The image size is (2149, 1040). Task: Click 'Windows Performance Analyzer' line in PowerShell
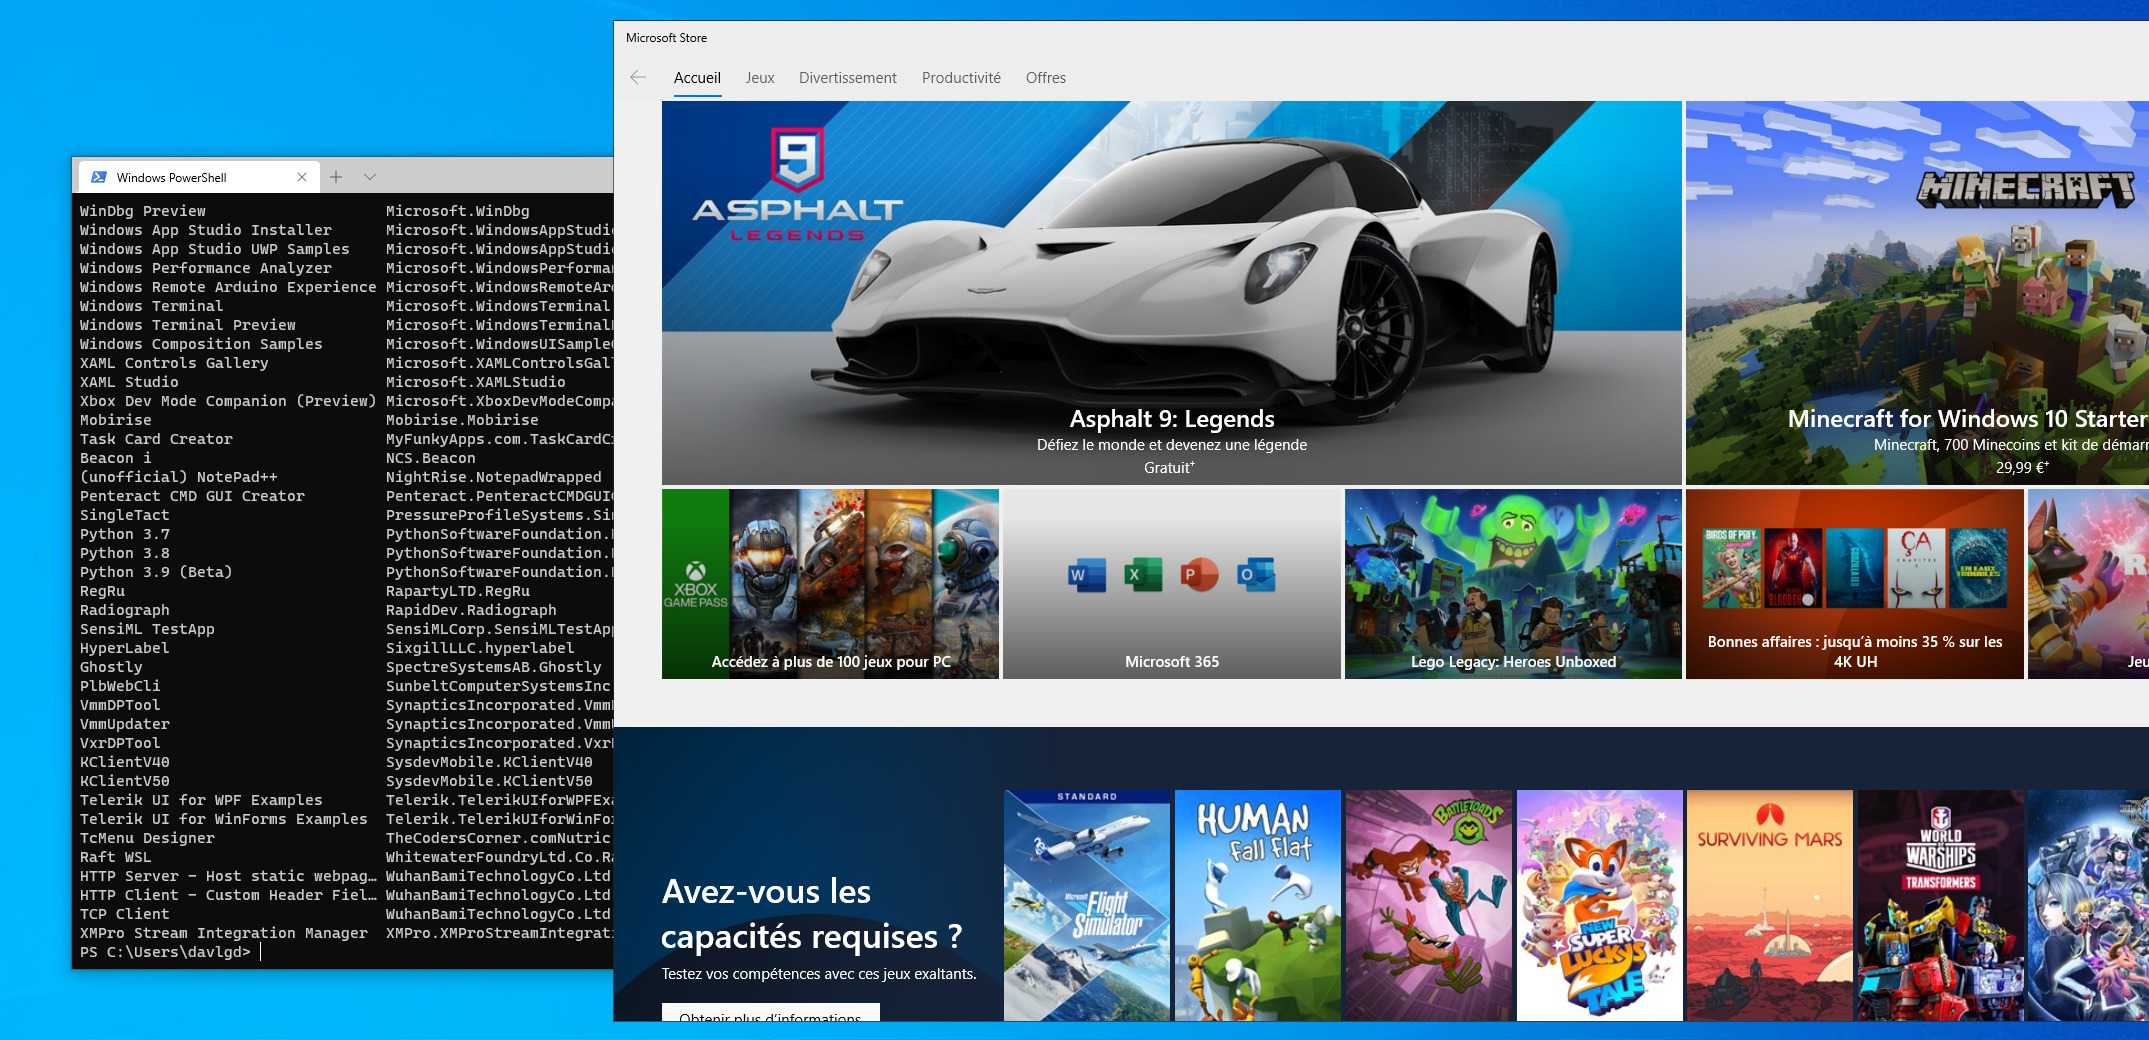click(x=206, y=268)
